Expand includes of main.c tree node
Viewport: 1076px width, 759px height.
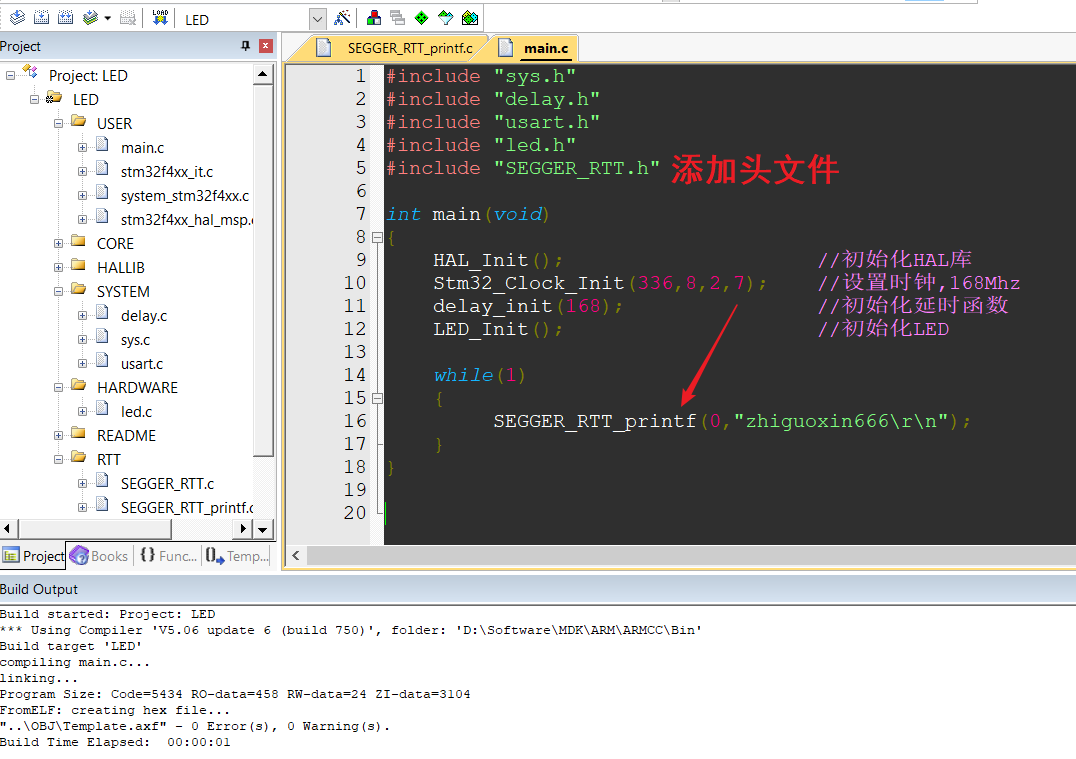82,148
